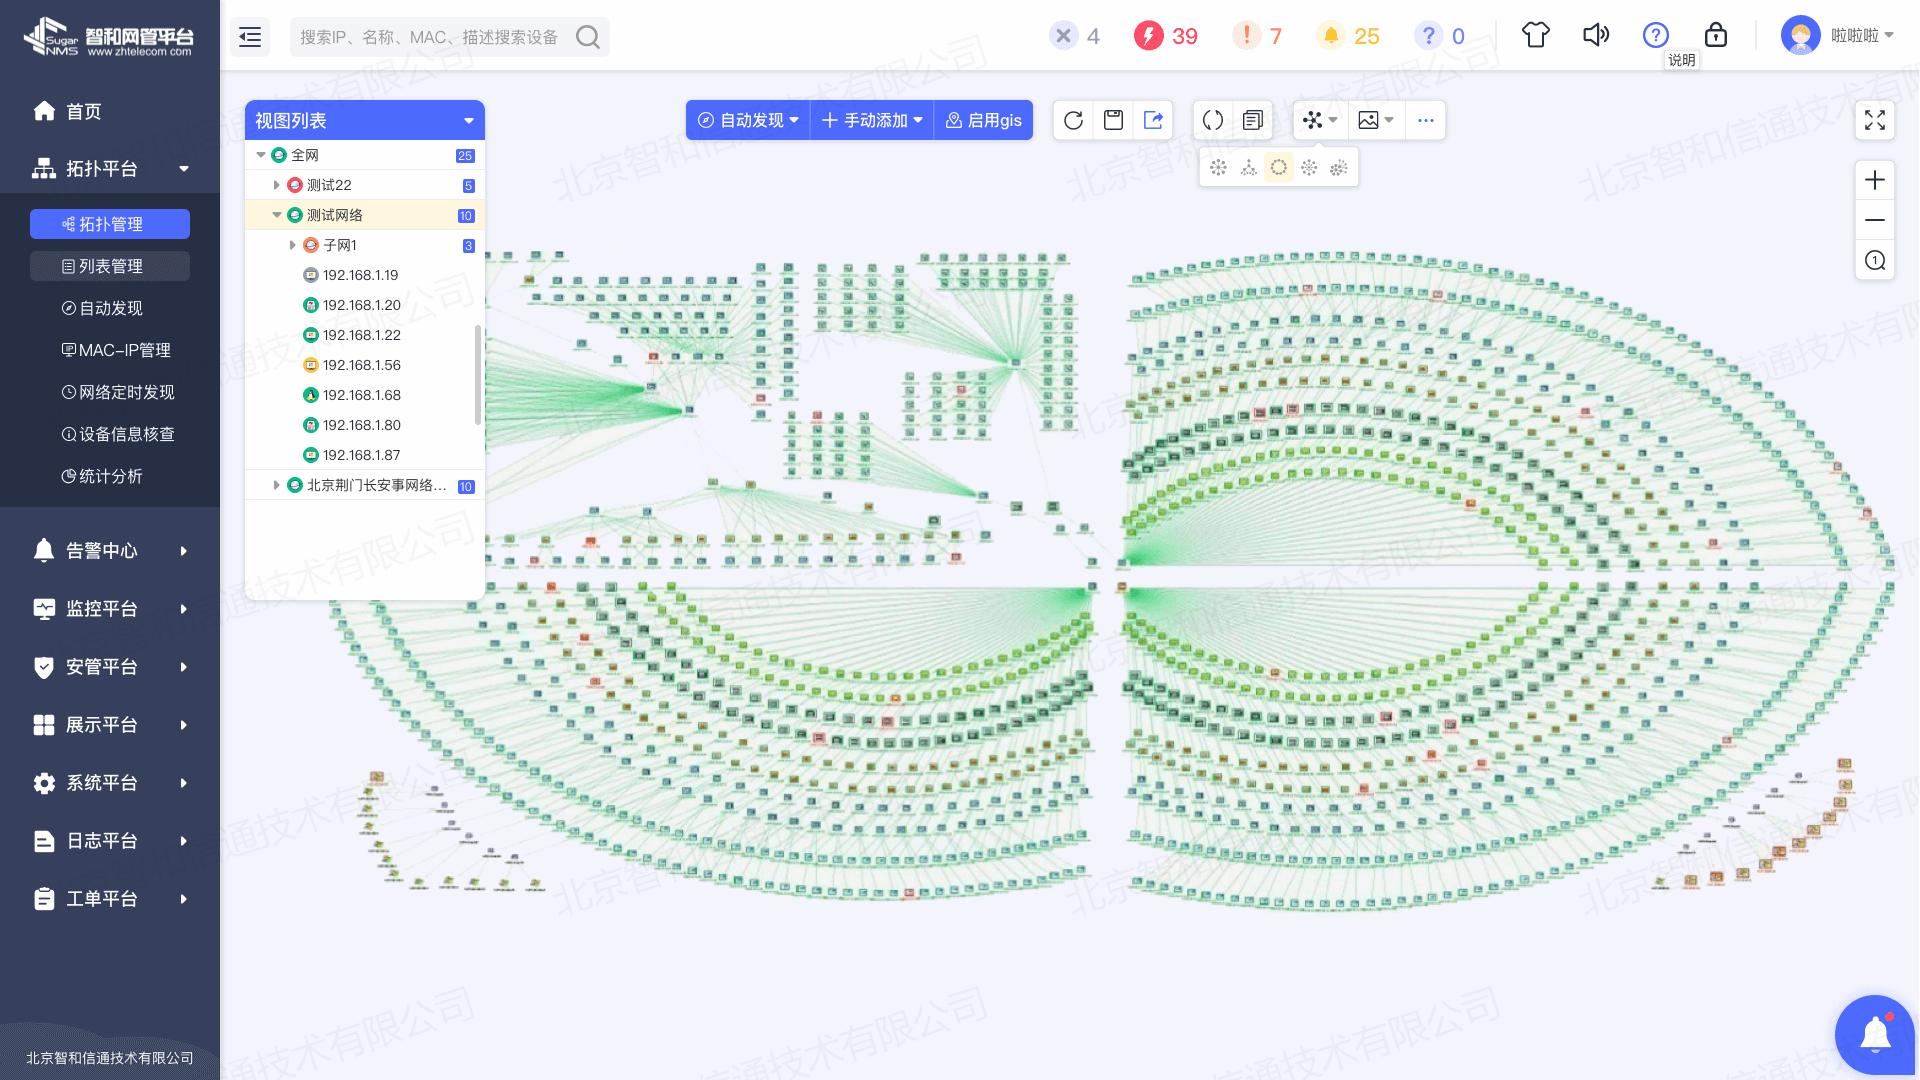This screenshot has height=1080, width=1920.
Task: Toggle alarm sound speaker icon
Action: coord(1595,36)
